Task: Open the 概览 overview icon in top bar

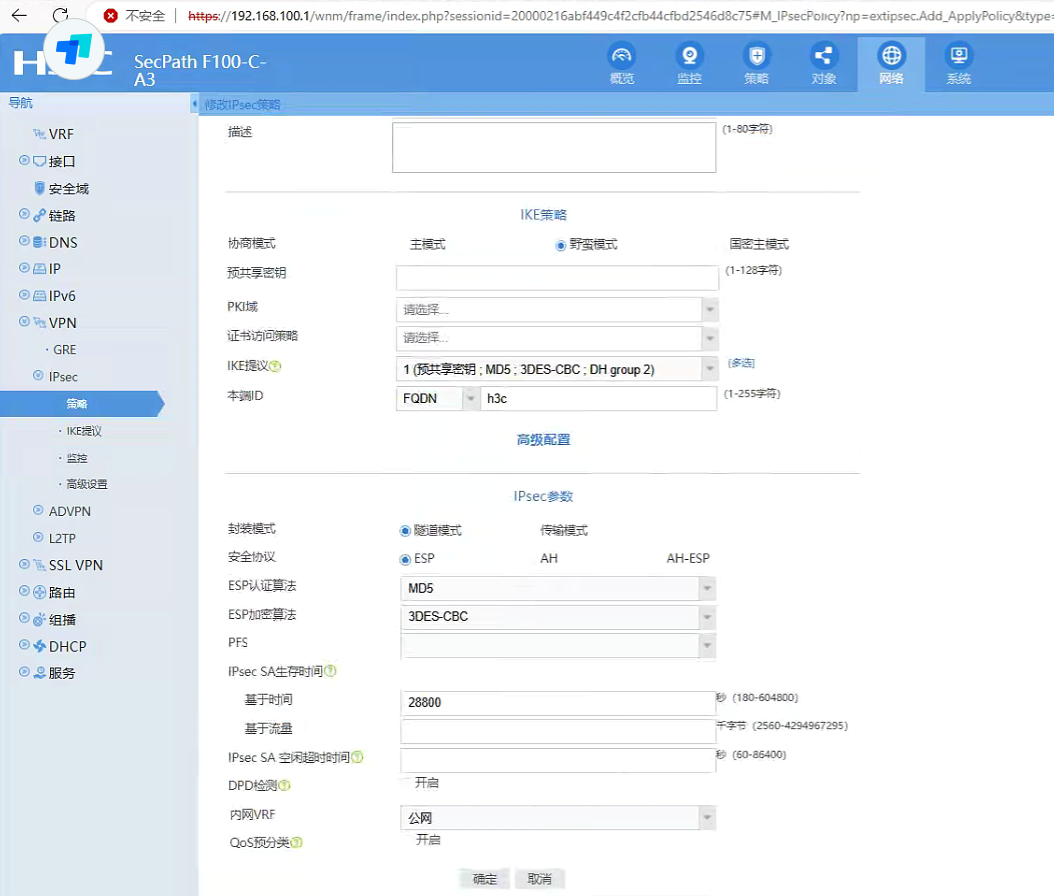Action: [x=622, y=63]
